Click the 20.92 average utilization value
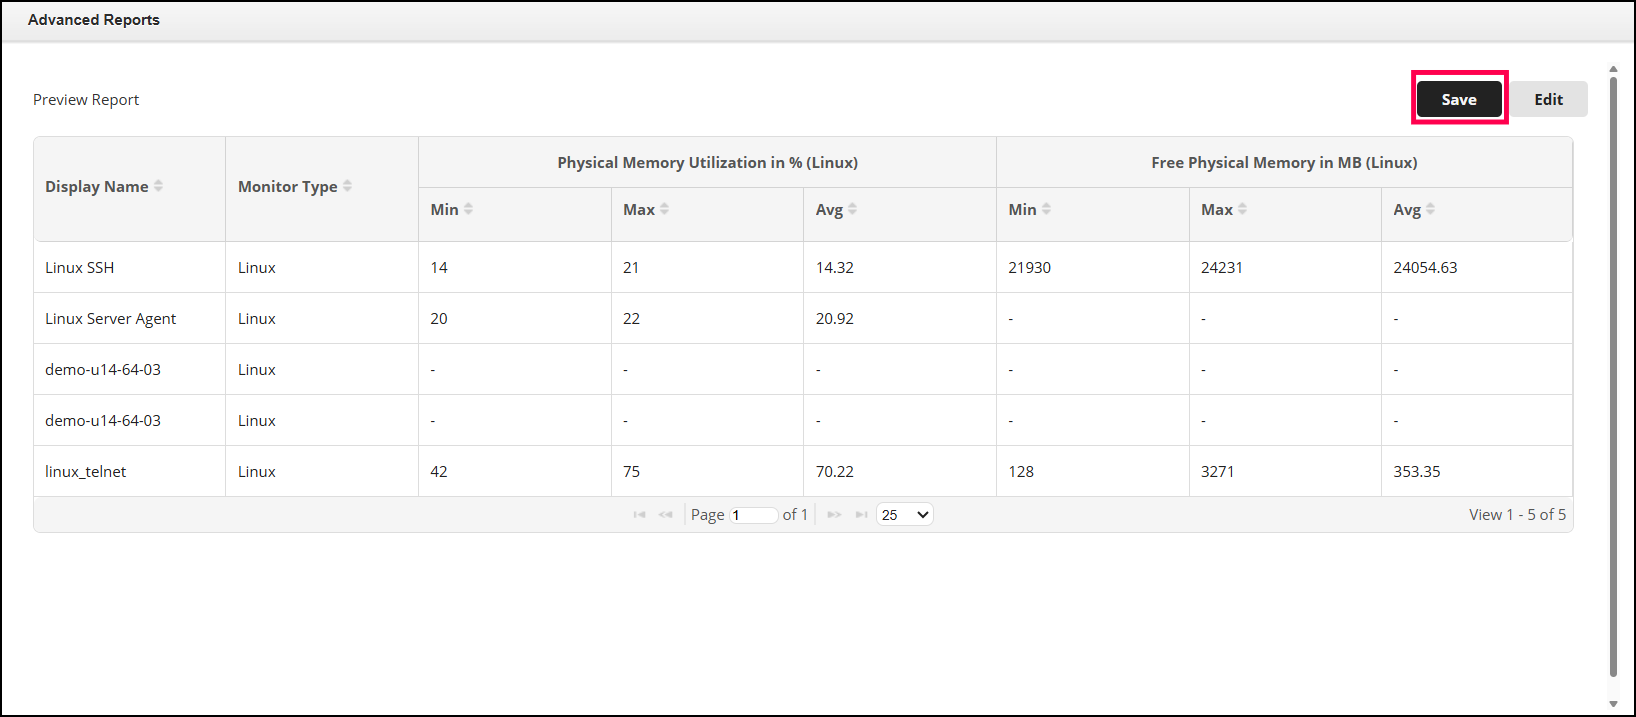 tap(834, 318)
